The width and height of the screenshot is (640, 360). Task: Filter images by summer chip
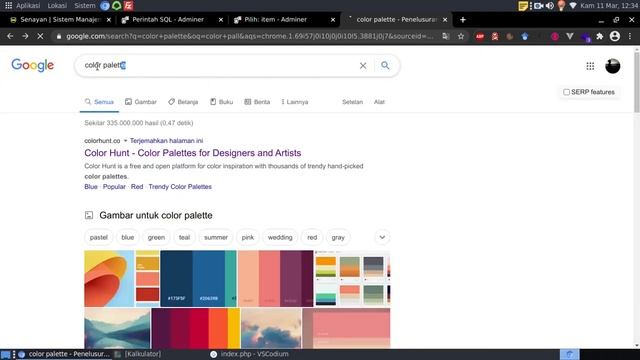tap(216, 237)
